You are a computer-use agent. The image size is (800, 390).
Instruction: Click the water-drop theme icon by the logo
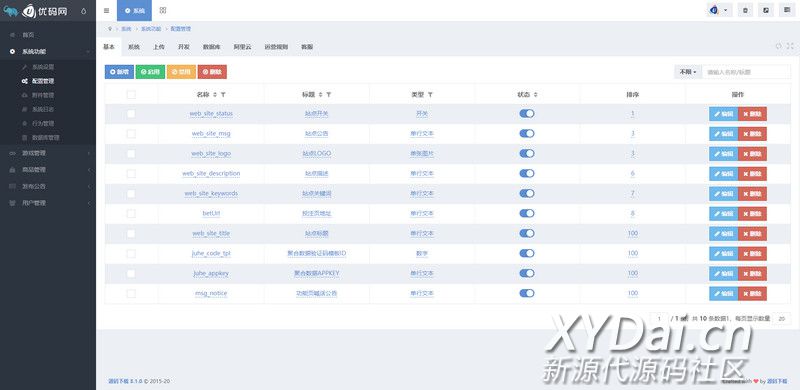click(84, 11)
